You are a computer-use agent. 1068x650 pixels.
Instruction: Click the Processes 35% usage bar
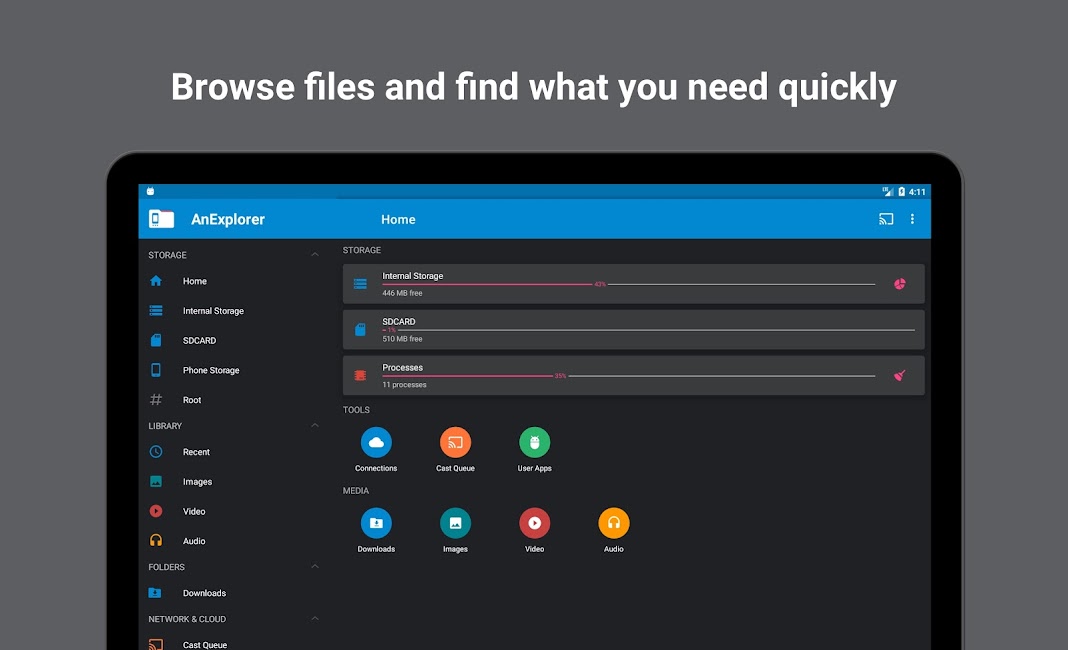point(629,375)
